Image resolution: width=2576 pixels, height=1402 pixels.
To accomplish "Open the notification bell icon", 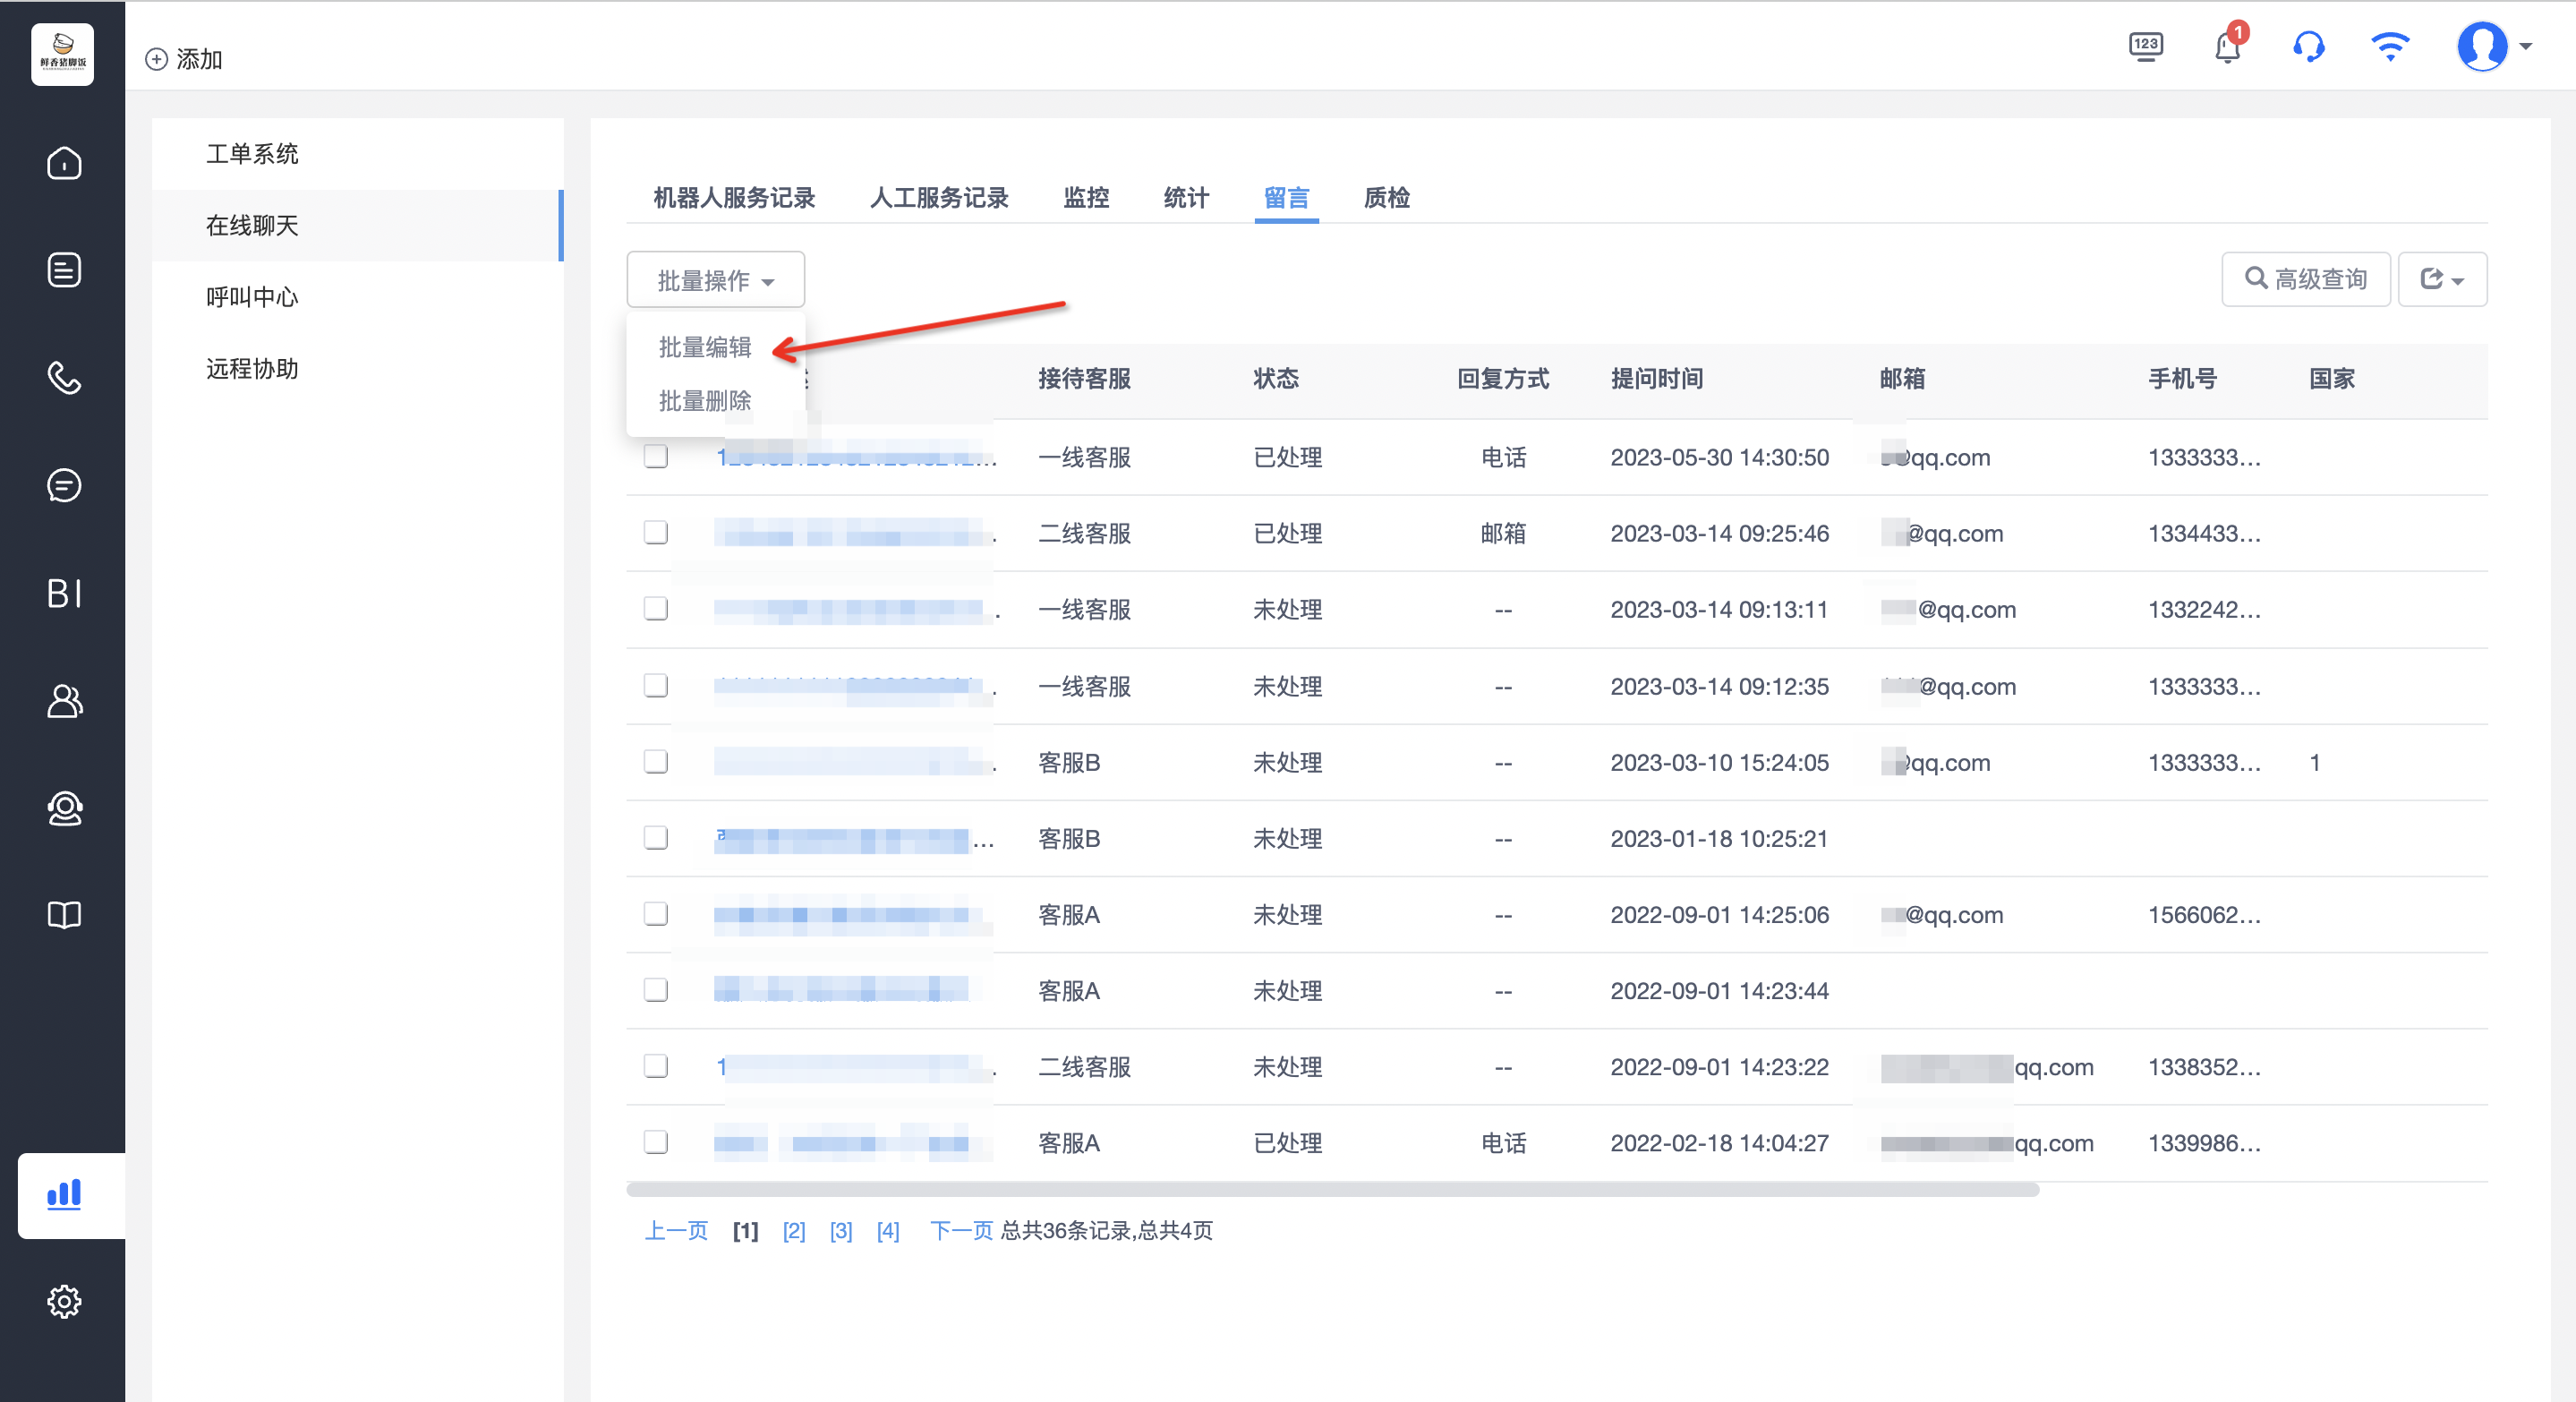I will tap(2227, 47).
